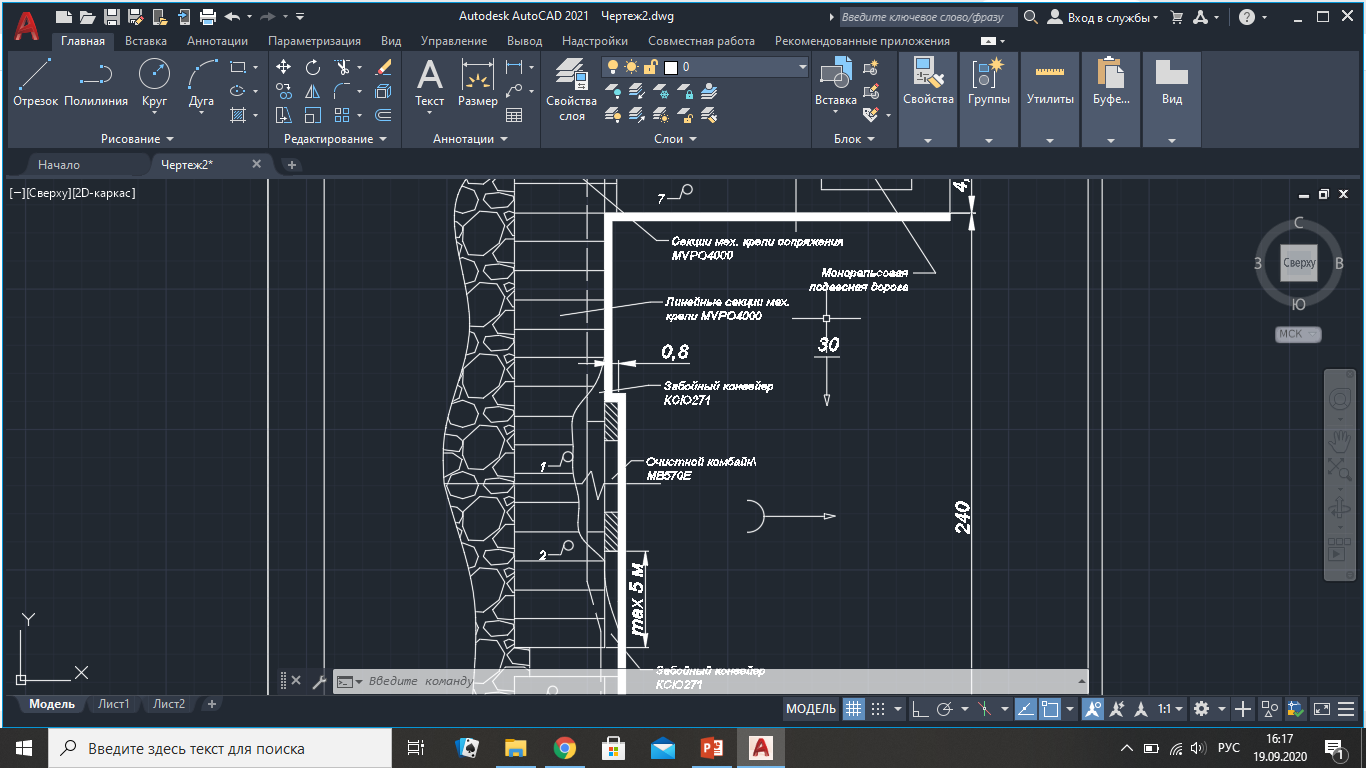Toggle grid display in status bar
Screen dimensions: 1366x768
(x=853, y=709)
